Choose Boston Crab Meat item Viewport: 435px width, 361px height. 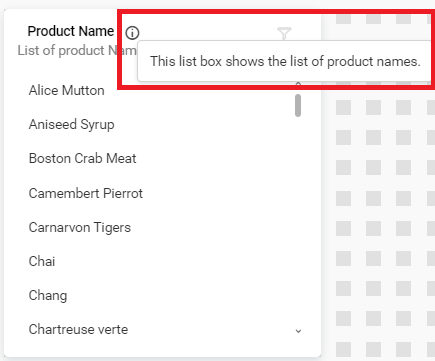pos(82,158)
